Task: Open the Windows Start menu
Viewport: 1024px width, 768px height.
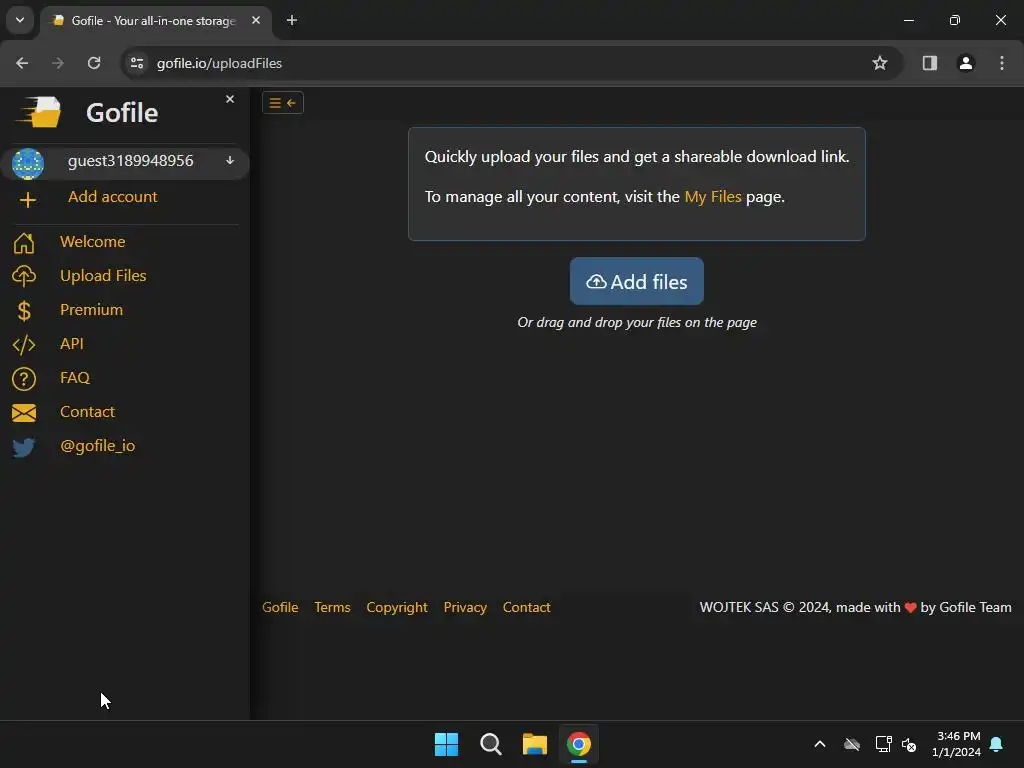Action: coord(447,744)
